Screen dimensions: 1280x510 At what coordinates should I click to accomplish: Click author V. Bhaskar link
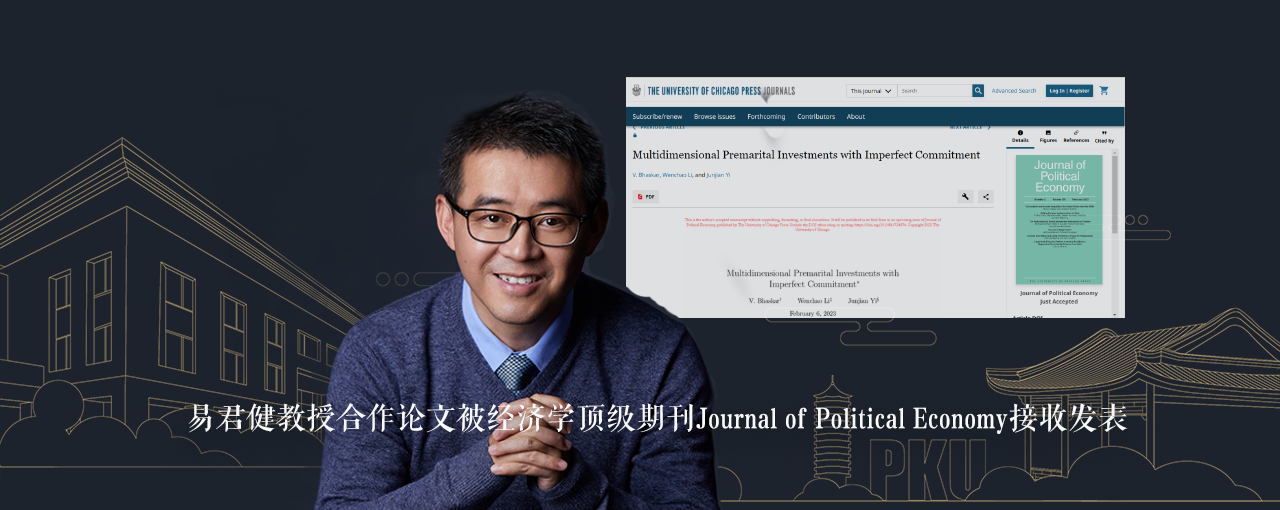click(645, 175)
